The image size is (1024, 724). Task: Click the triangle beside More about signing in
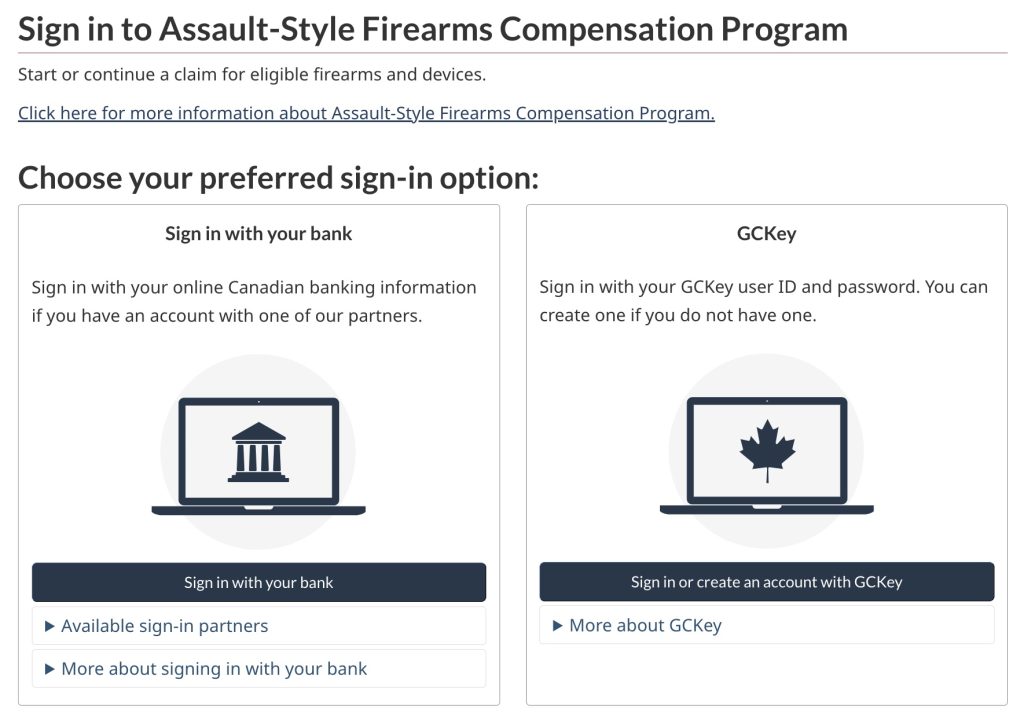[50, 668]
